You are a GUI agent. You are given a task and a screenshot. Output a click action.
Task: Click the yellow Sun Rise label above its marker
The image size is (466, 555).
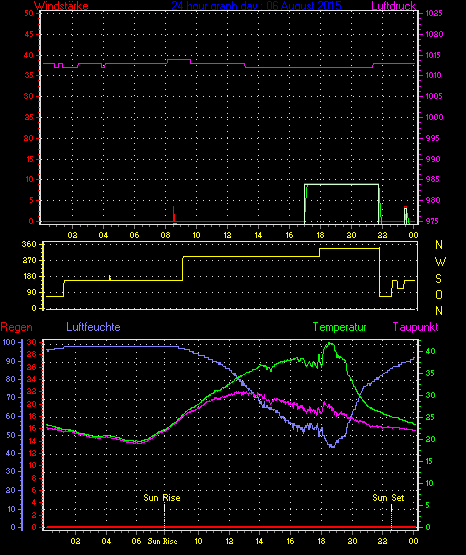162,498
